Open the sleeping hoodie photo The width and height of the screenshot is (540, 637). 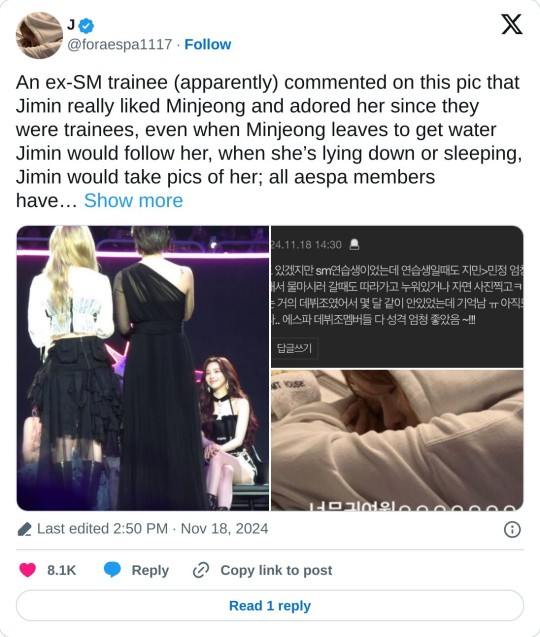pos(397,440)
